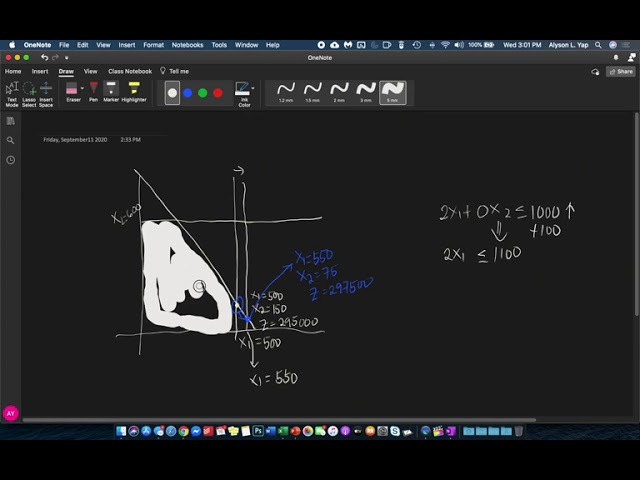Click the vertical scrollbar on right edge
The image size is (640, 480).
tap(637, 214)
